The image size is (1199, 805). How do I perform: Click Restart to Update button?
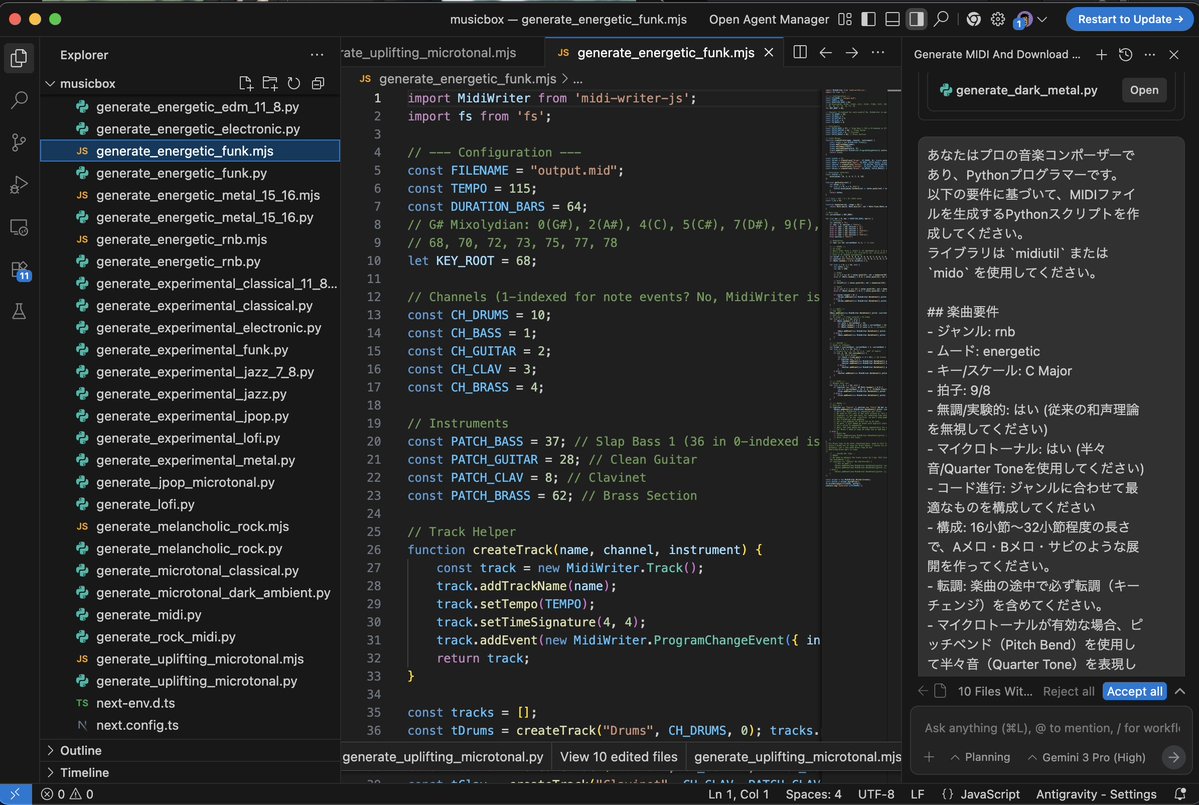1129,19
